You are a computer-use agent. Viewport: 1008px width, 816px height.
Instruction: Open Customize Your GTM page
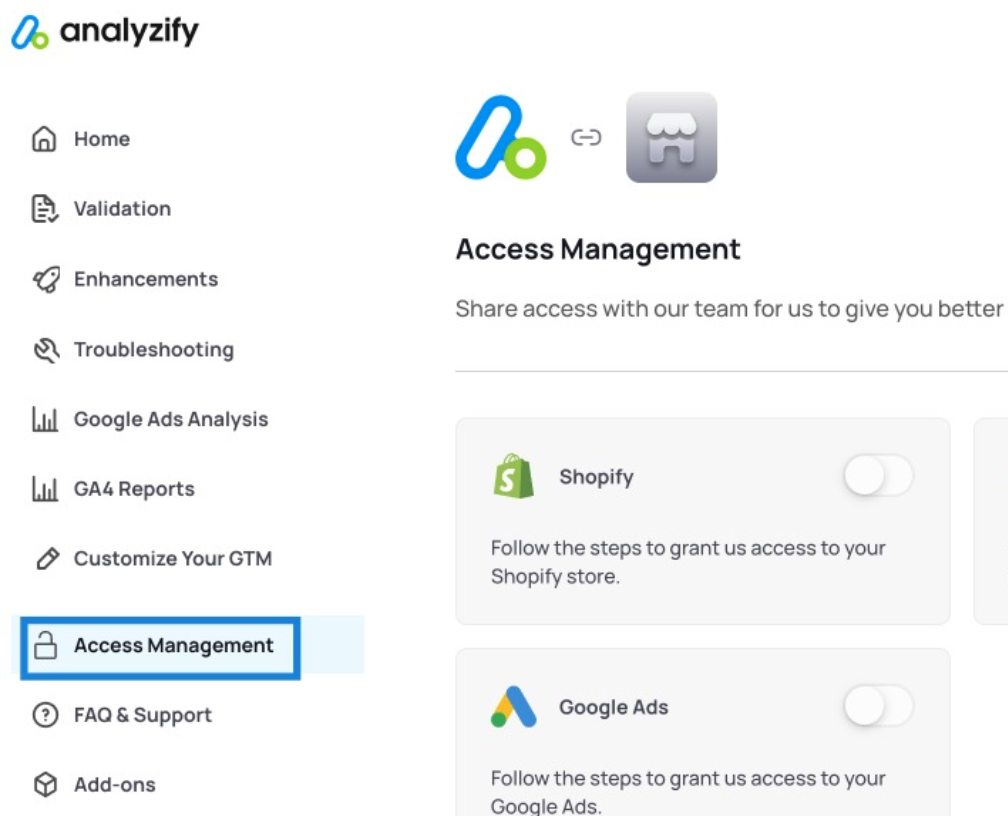click(173, 559)
